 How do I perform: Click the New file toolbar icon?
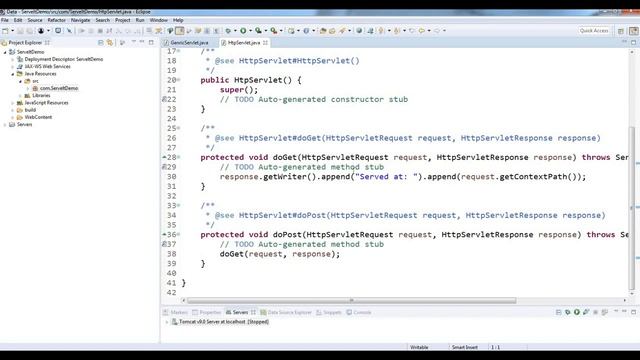(5, 31)
